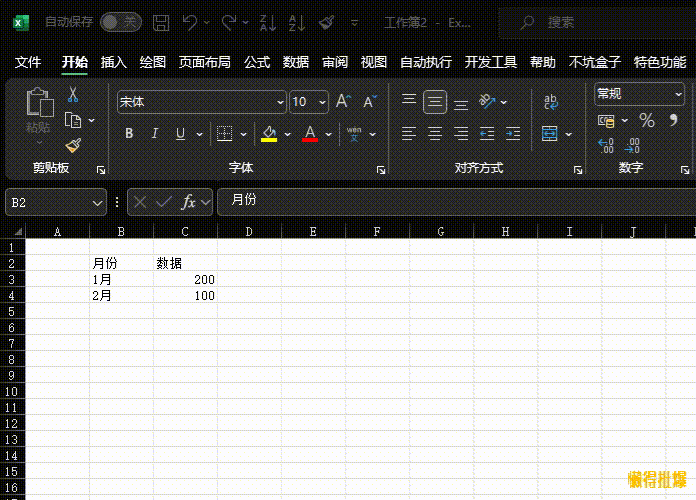
Task: Select the Format Painter brush
Action: coord(72,145)
